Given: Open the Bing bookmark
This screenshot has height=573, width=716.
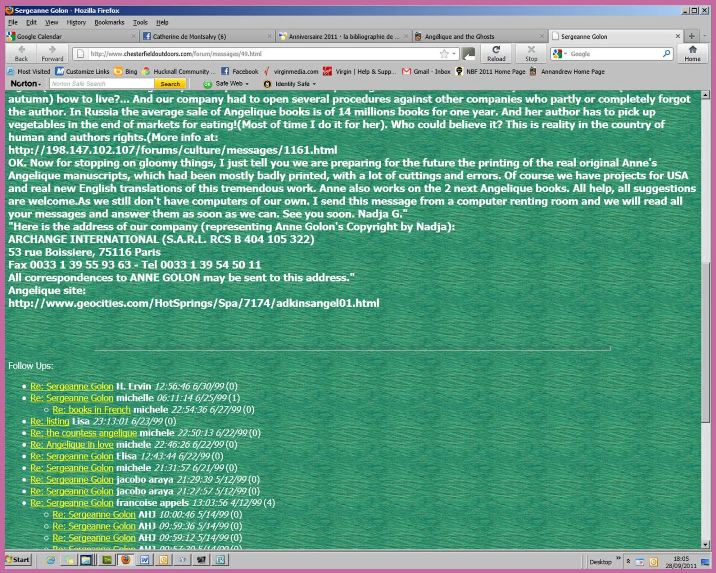Looking at the screenshot, I should [126, 72].
